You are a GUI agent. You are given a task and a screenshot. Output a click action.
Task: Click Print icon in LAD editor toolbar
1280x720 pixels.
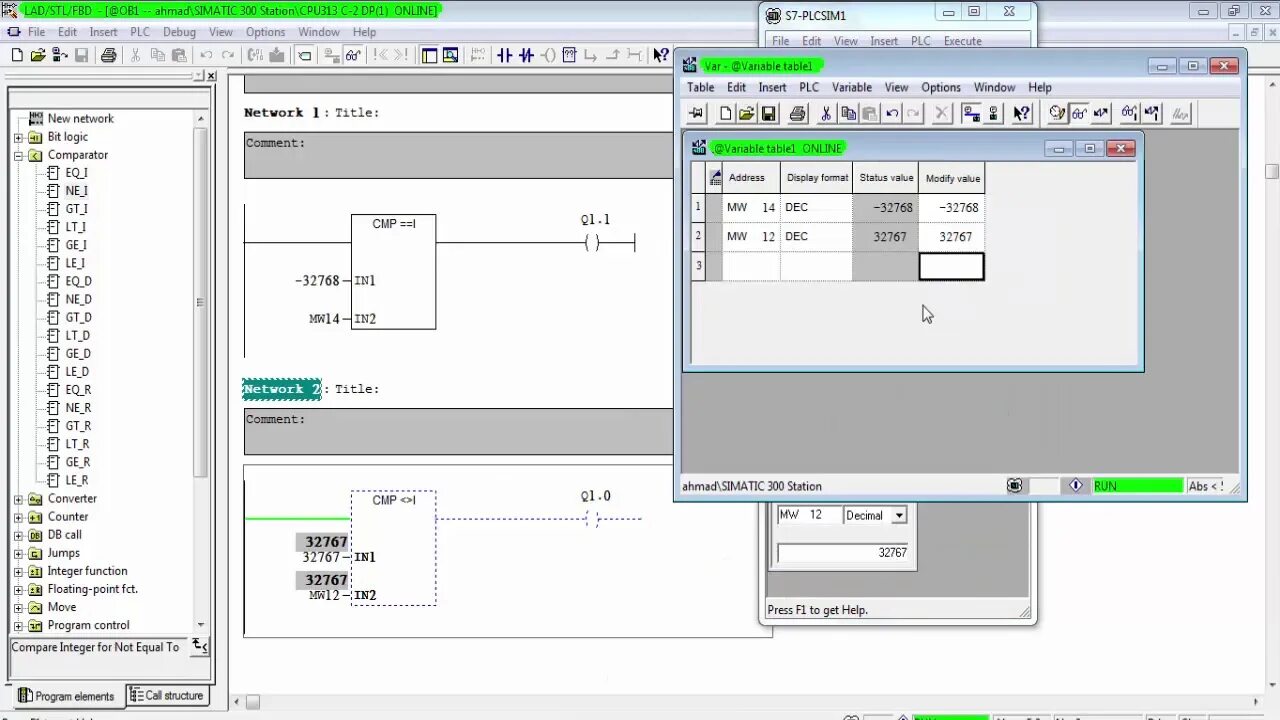tap(109, 55)
